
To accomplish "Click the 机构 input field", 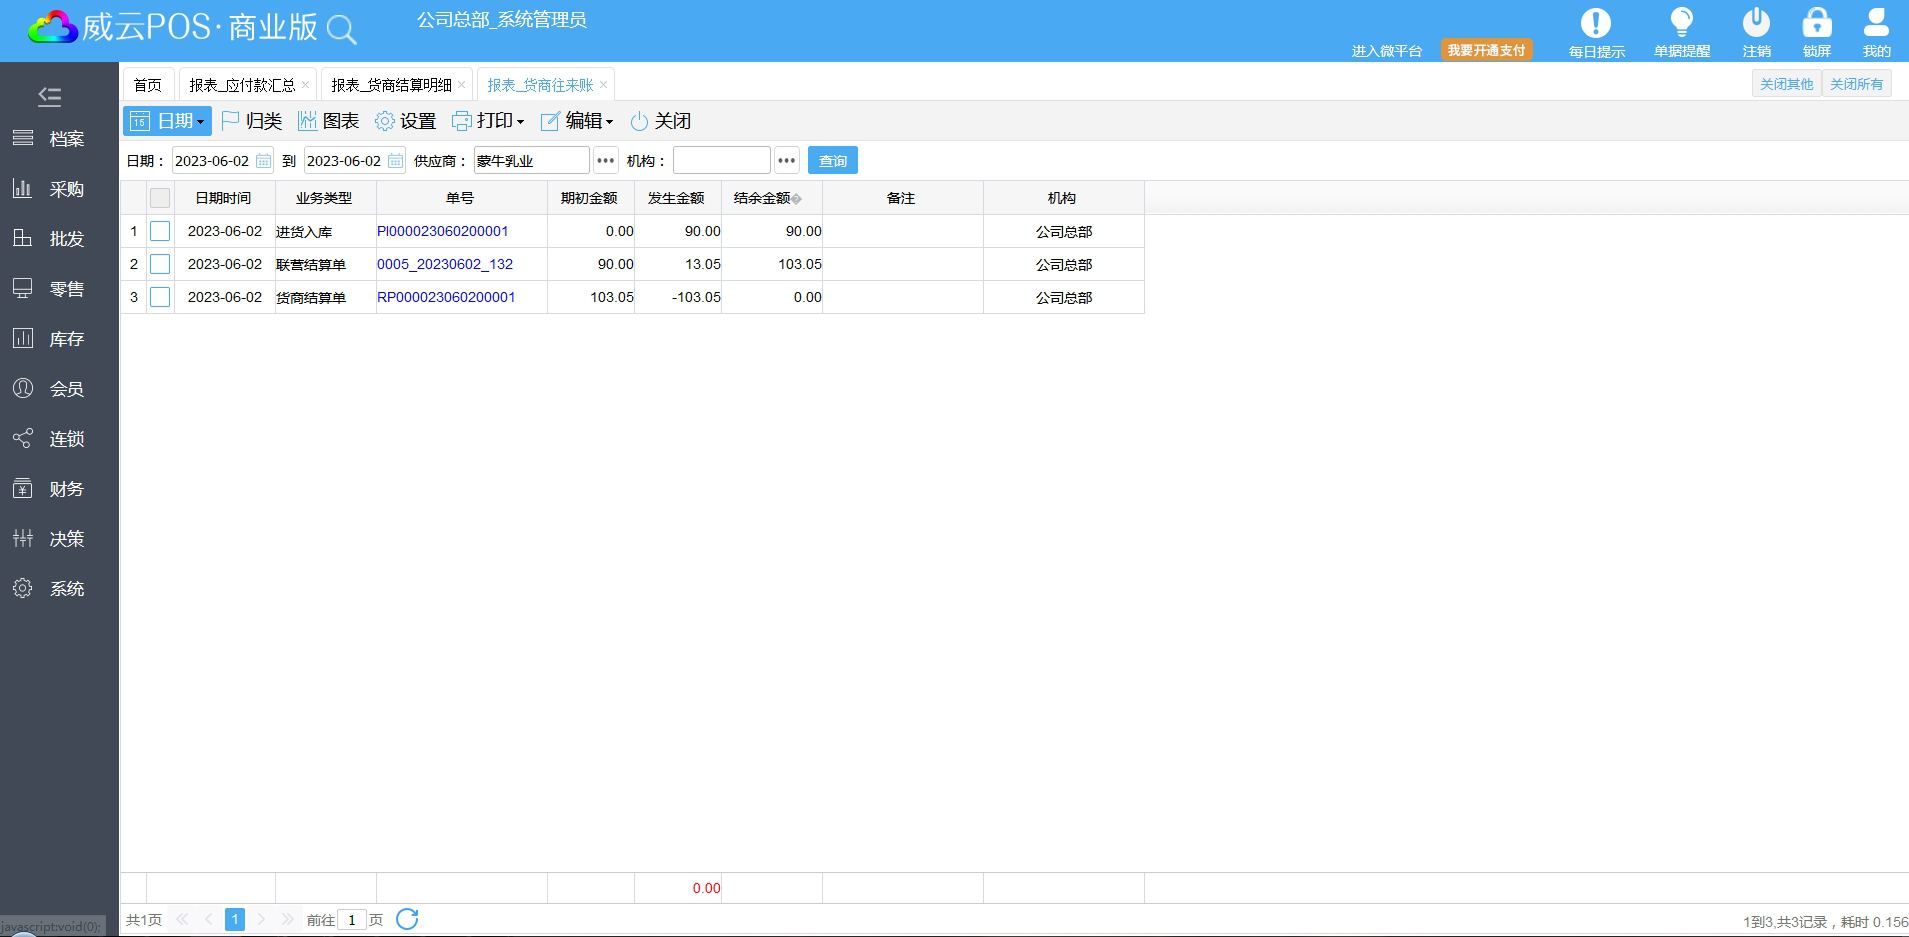I will tap(721, 161).
